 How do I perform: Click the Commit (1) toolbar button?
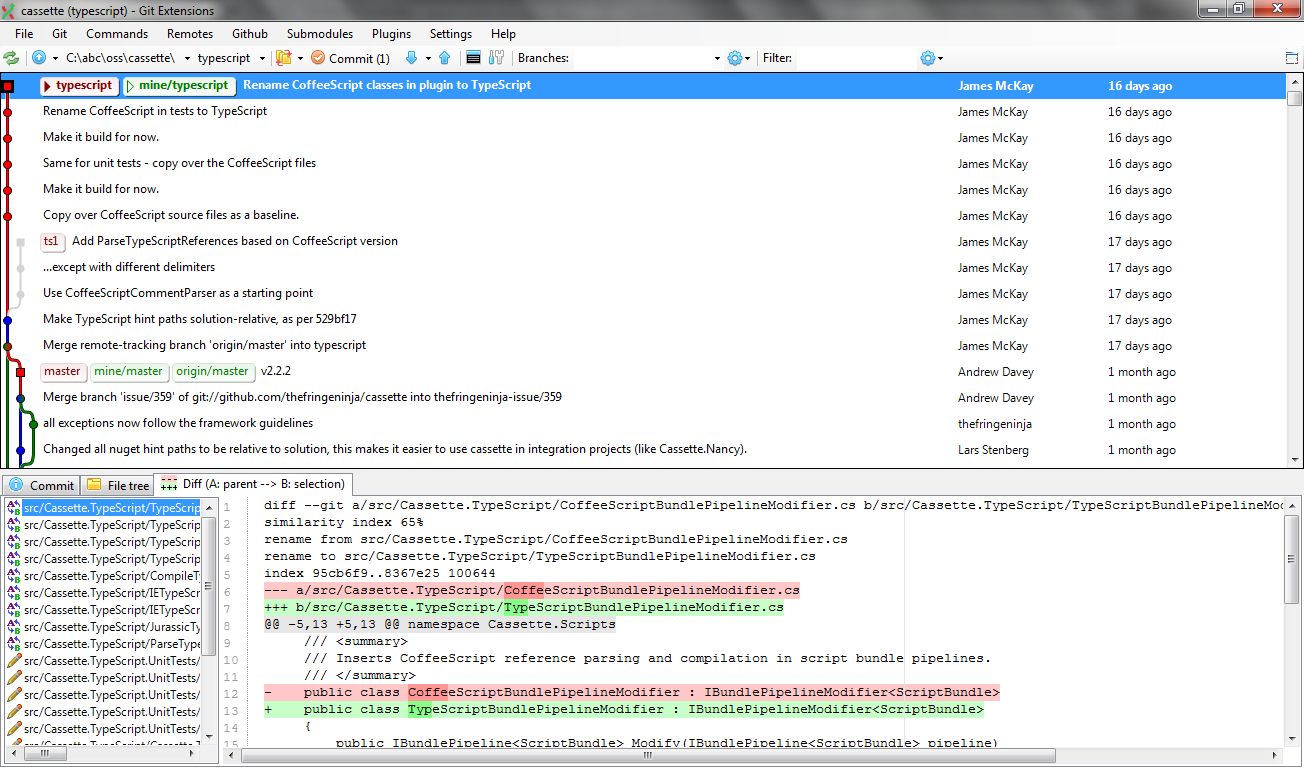click(350, 58)
